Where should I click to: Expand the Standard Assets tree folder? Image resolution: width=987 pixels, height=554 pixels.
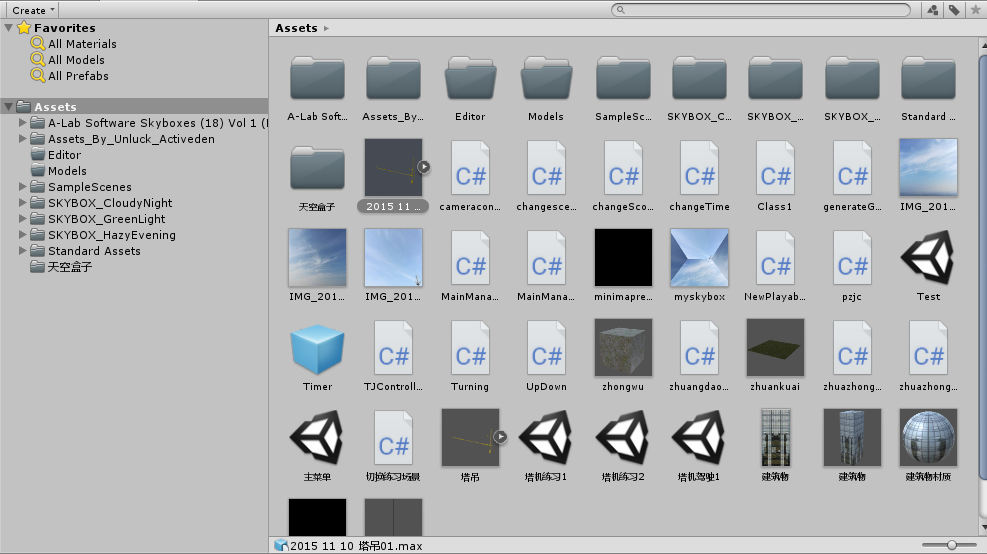pyautogui.click(x=24, y=251)
